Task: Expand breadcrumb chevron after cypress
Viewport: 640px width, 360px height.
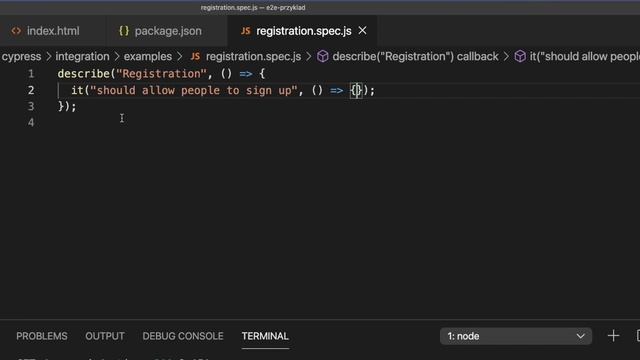Action: (49, 56)
